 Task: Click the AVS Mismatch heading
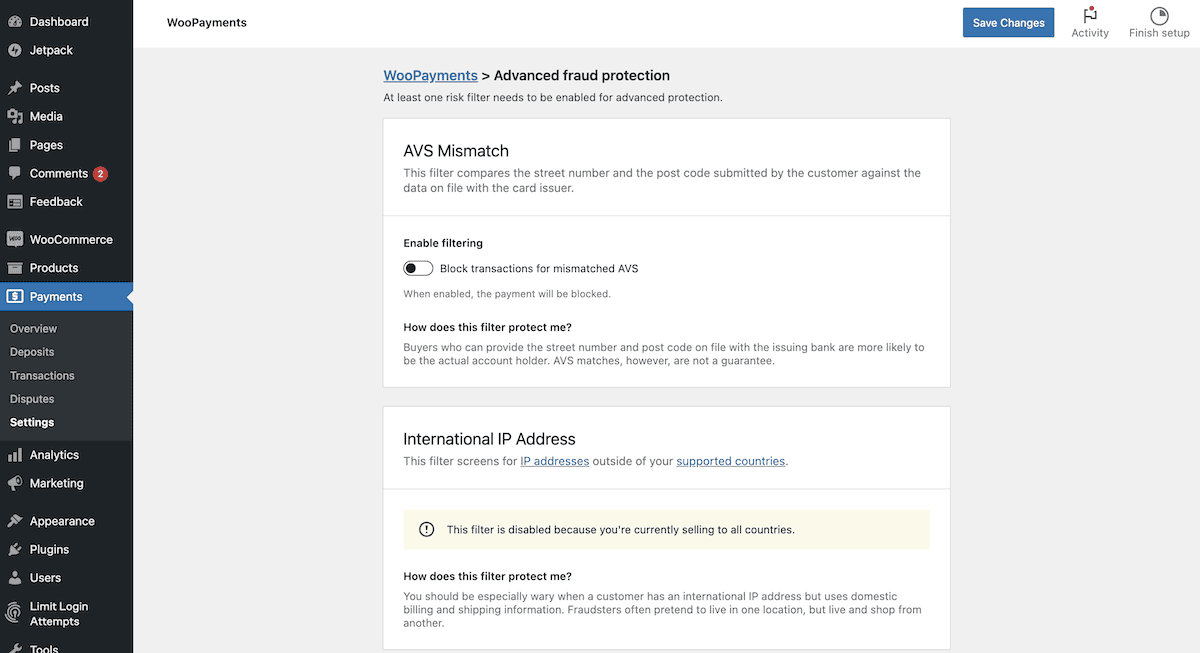(x=456, y=151)
